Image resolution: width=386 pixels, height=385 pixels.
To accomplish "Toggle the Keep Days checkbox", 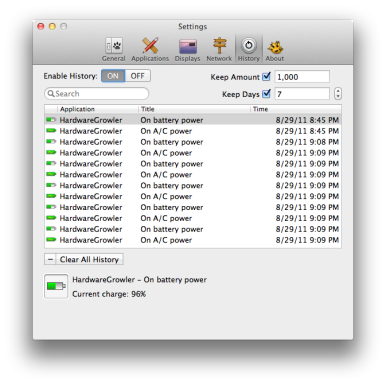I will (x=266, y=94).
